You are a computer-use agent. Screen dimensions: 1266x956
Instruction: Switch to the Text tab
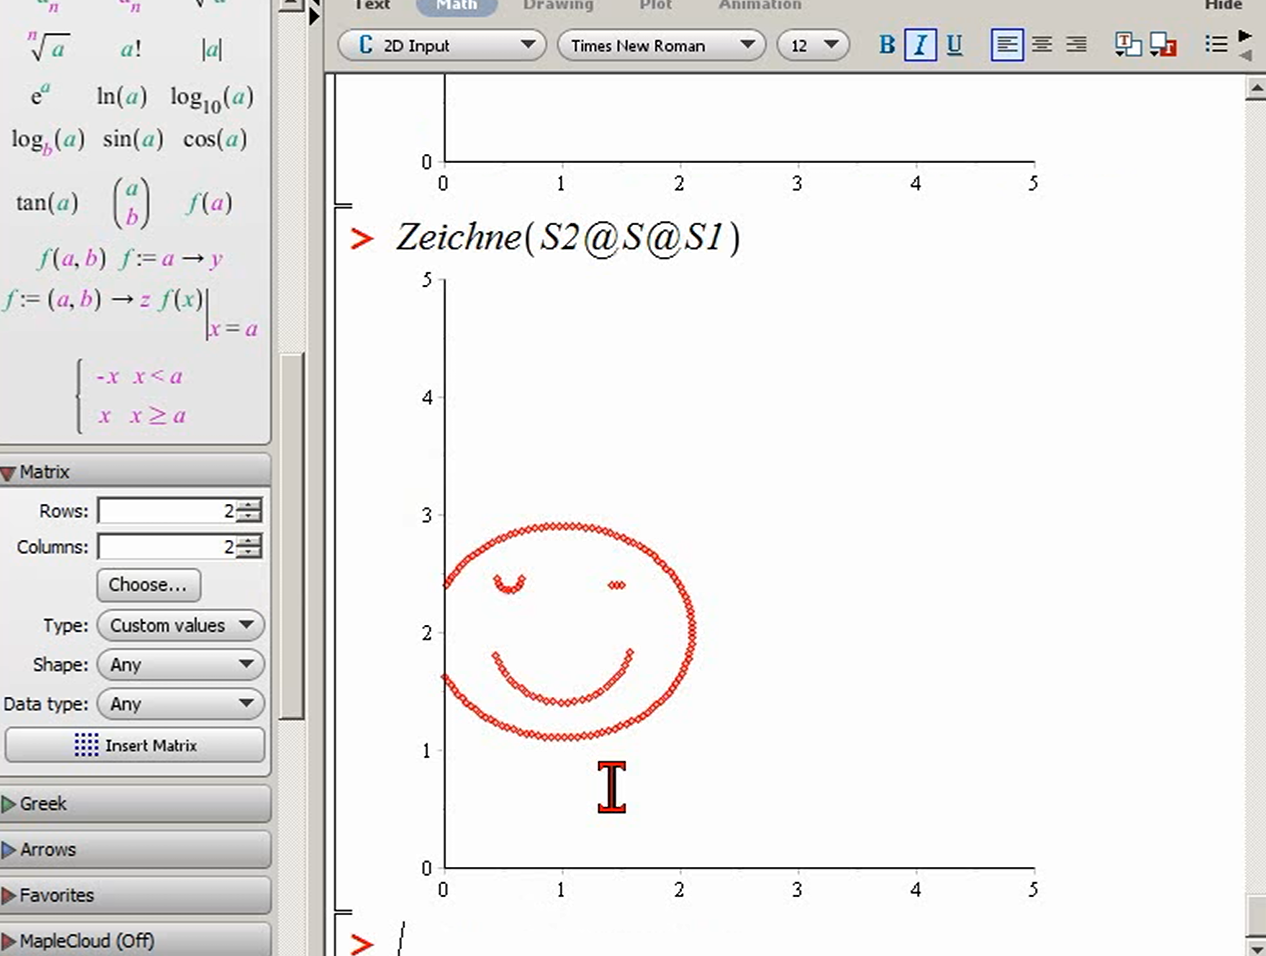pos(372,5)
